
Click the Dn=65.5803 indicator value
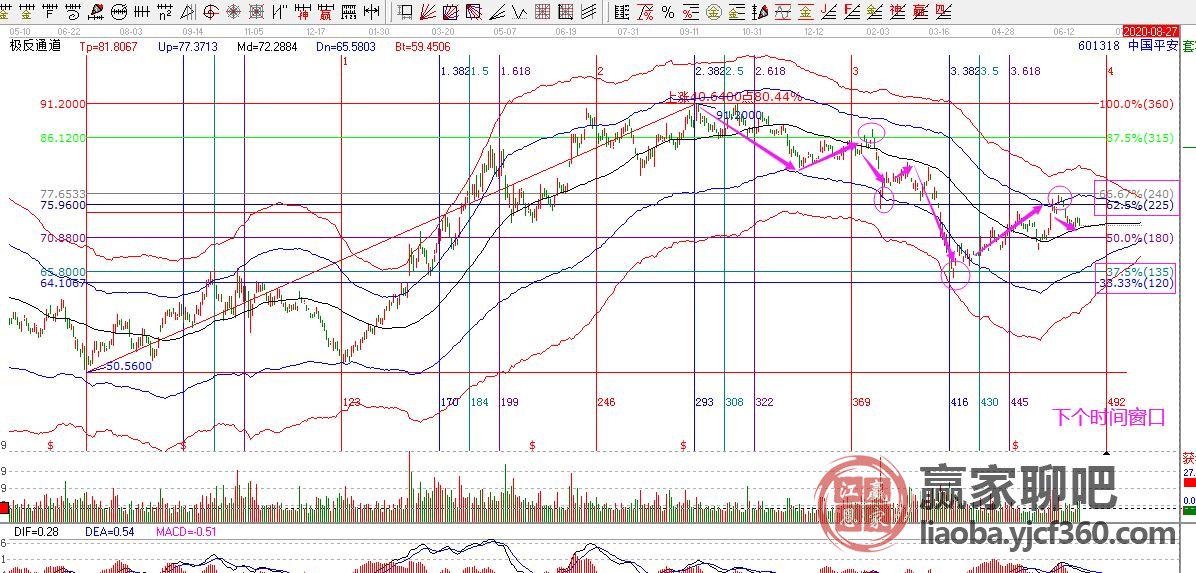click(x=346, y=47)
